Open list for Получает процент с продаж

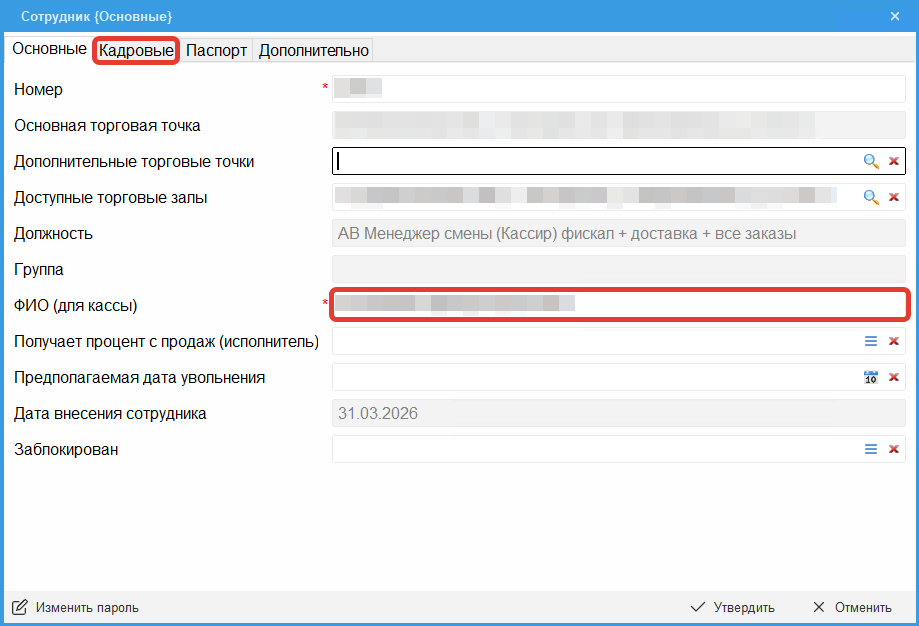[x=871, y=341]
